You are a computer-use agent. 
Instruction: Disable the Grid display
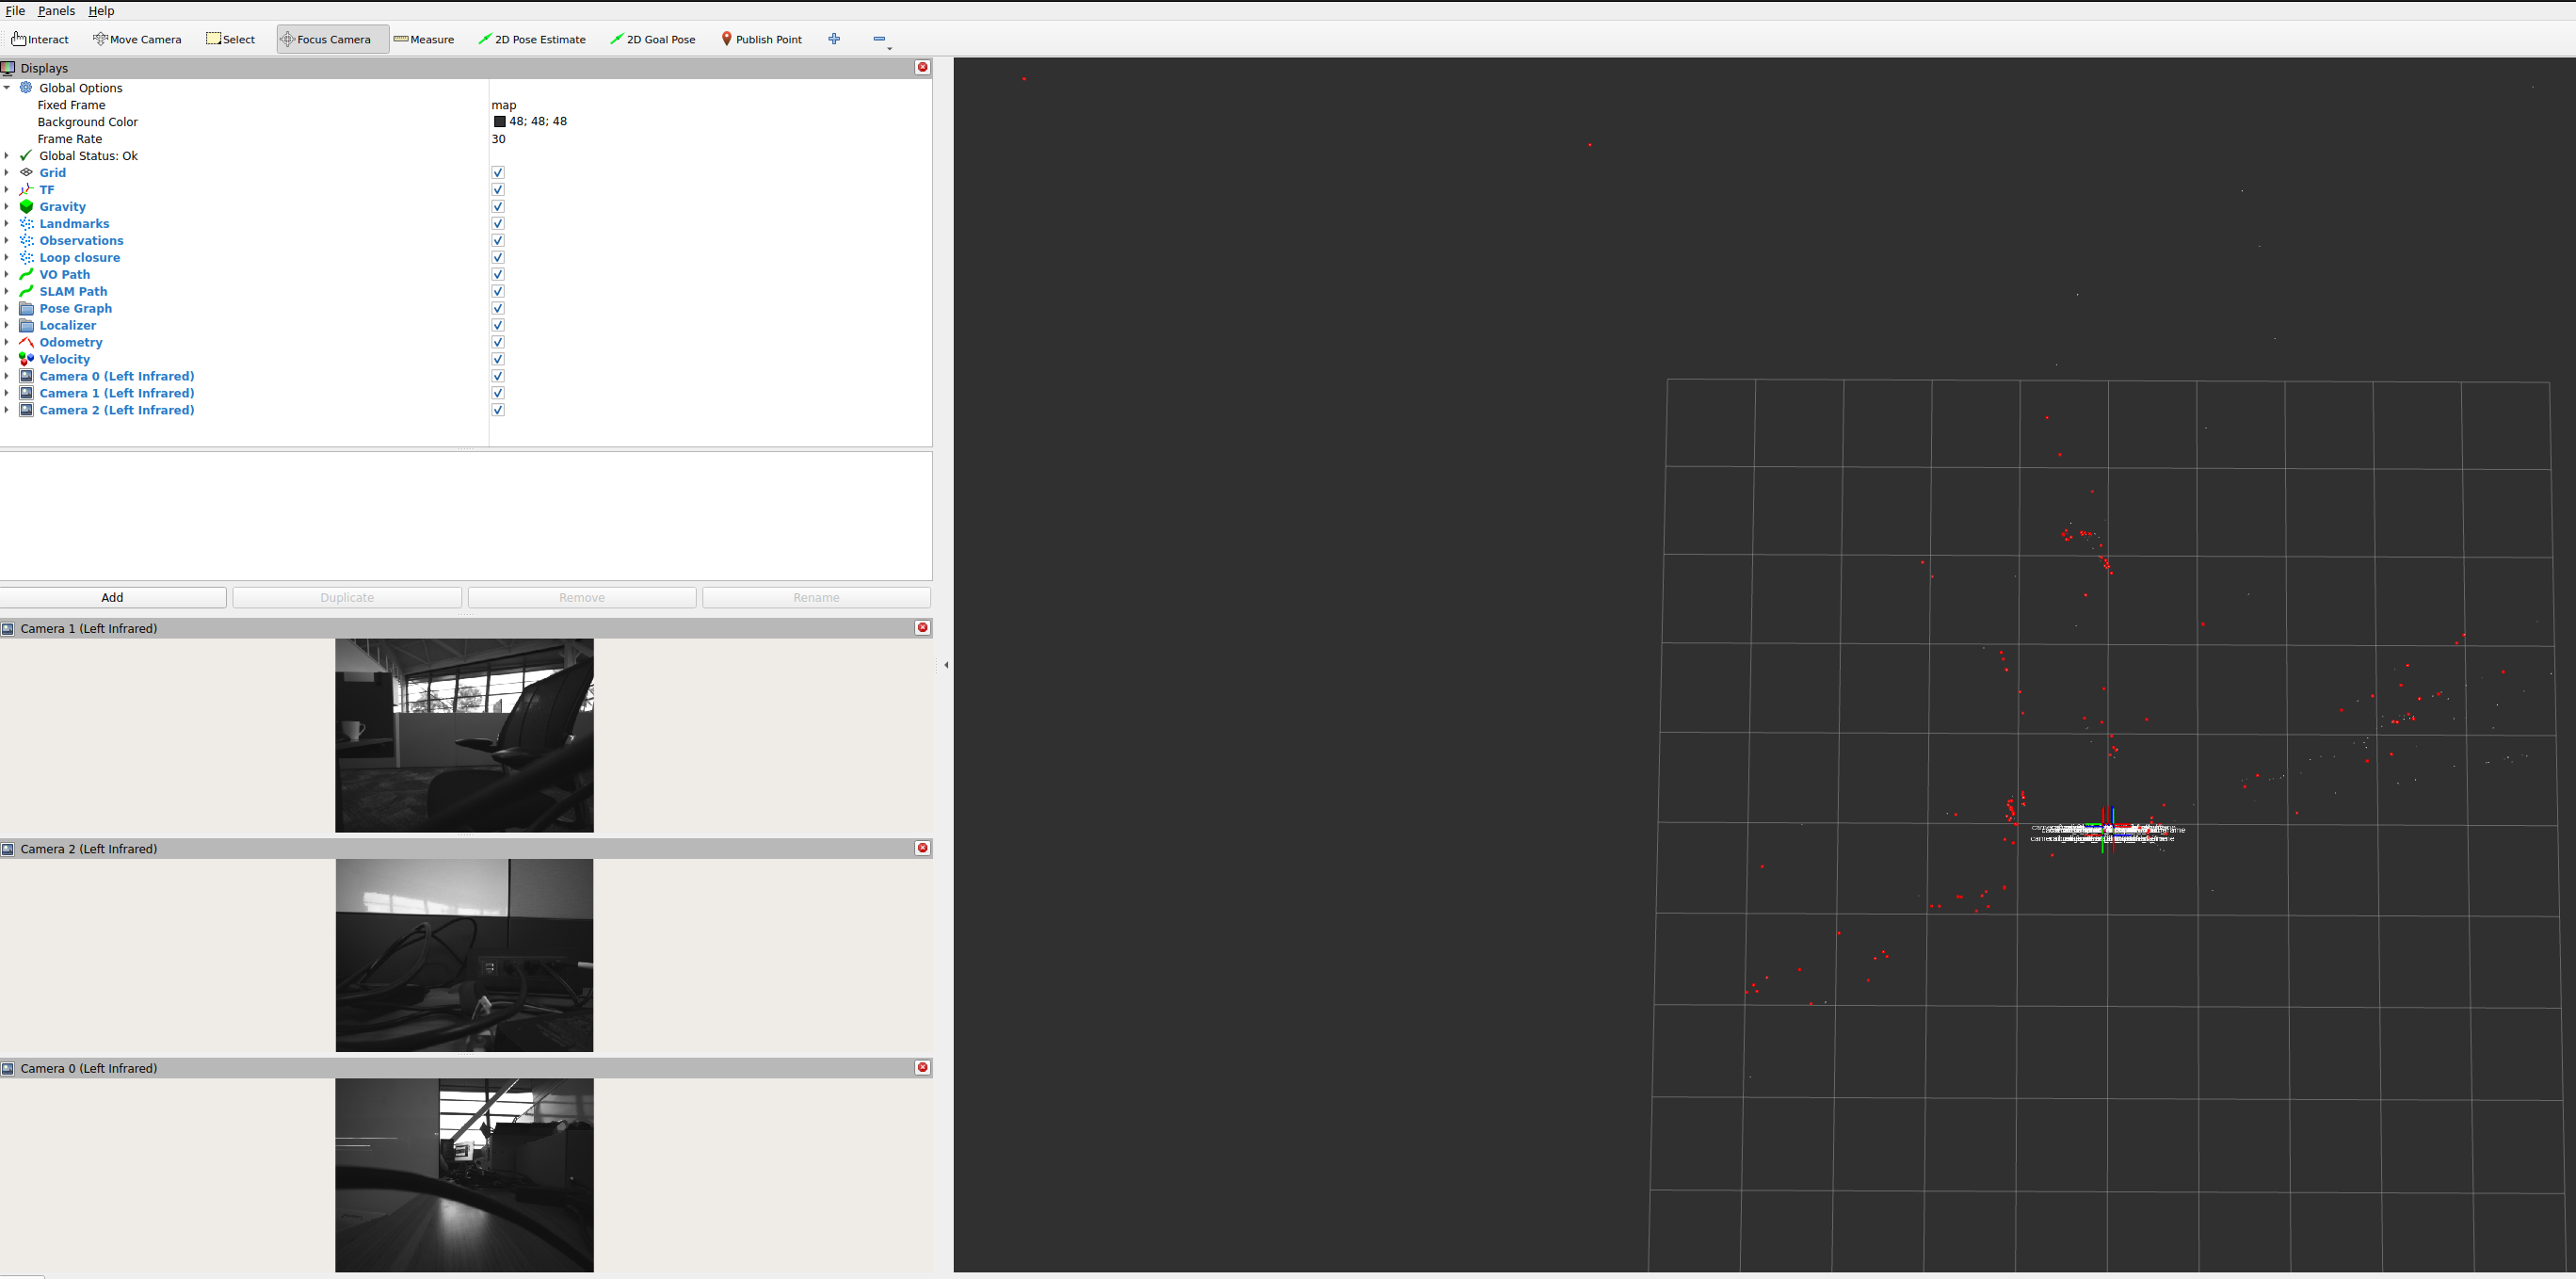pos(497,172)
